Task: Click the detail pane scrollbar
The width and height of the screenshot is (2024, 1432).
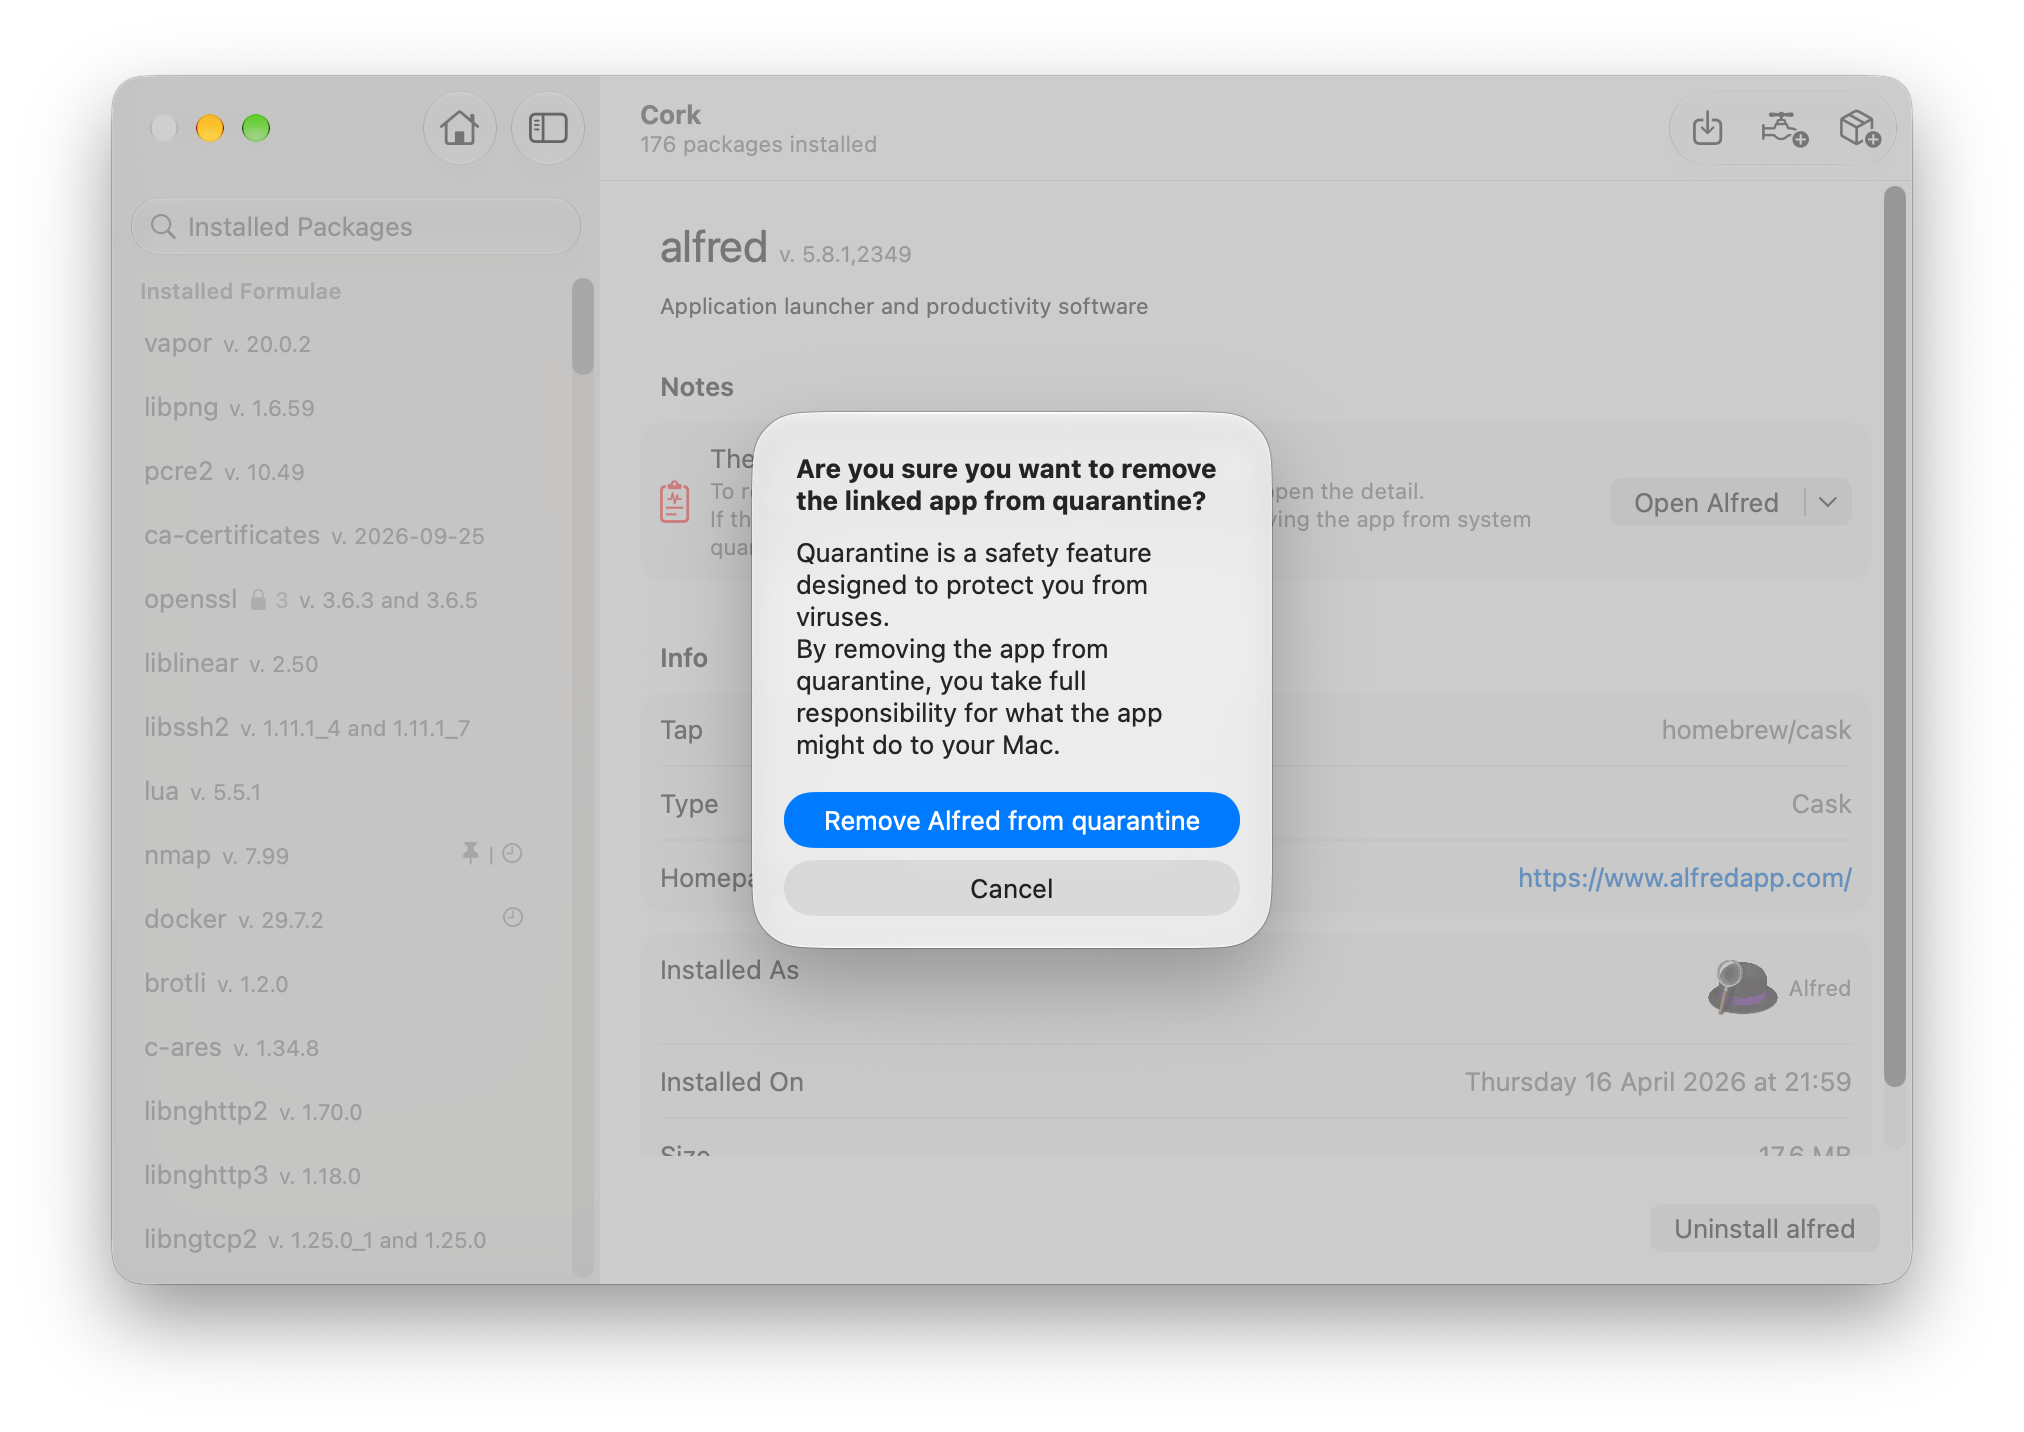Action: (1894, 636)
